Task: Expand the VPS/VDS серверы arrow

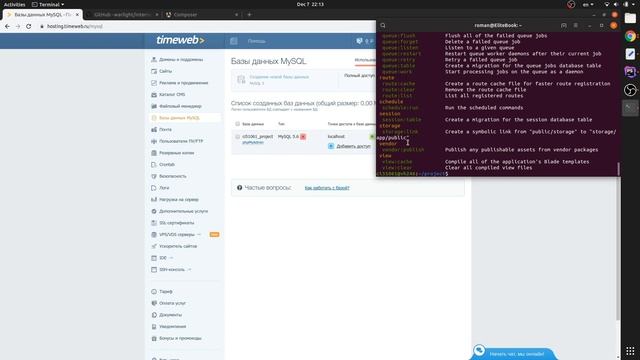Action: click(199, 235)
